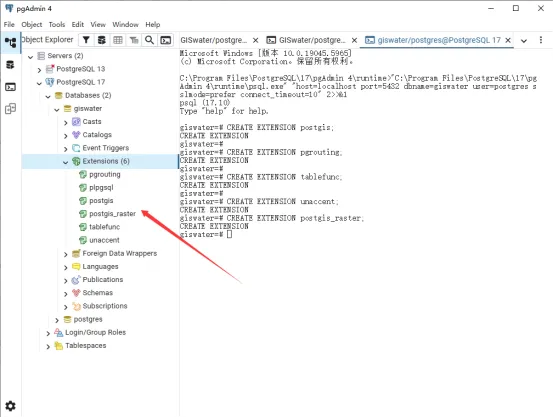
Task: Click the Filter Rows funnel toolbar icon
Action: (x=86, y=40)
